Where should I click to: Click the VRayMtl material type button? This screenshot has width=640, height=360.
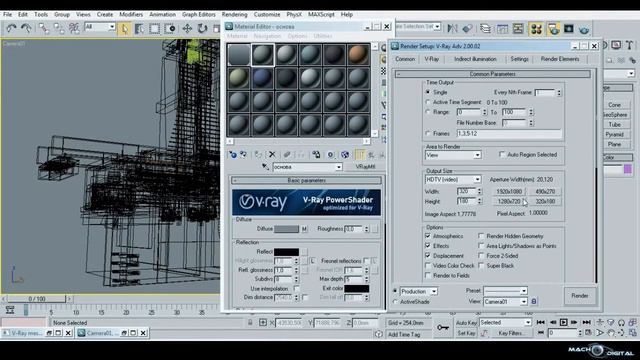click(x=365, y=167)
